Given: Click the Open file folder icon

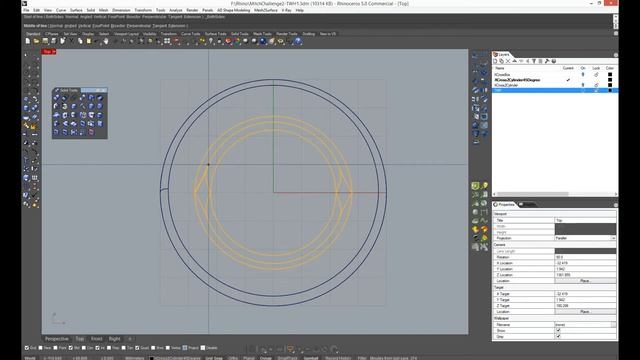Looking at the screenshot, I should tap(36, 41).
